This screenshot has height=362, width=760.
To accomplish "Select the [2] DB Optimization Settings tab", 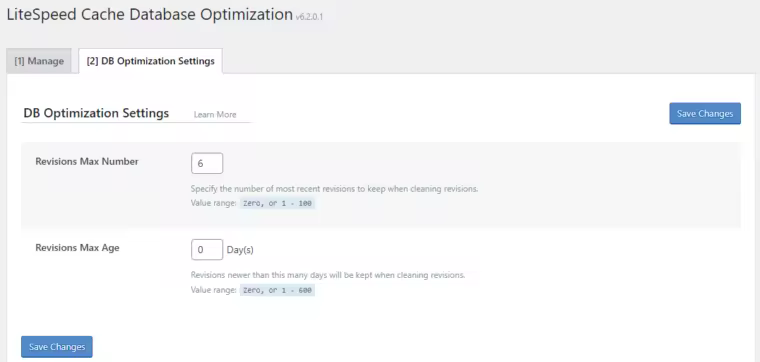I will pyautogui.click(x=150, y=61).
